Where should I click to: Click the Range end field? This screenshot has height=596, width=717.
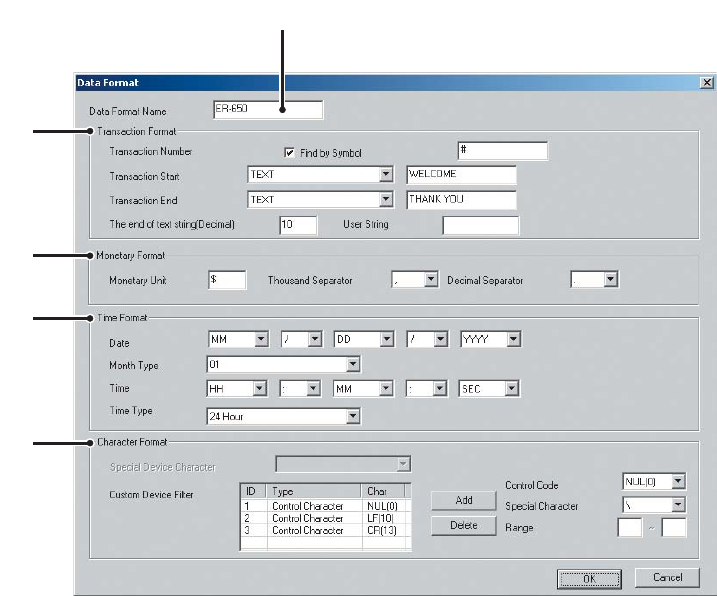674,527
